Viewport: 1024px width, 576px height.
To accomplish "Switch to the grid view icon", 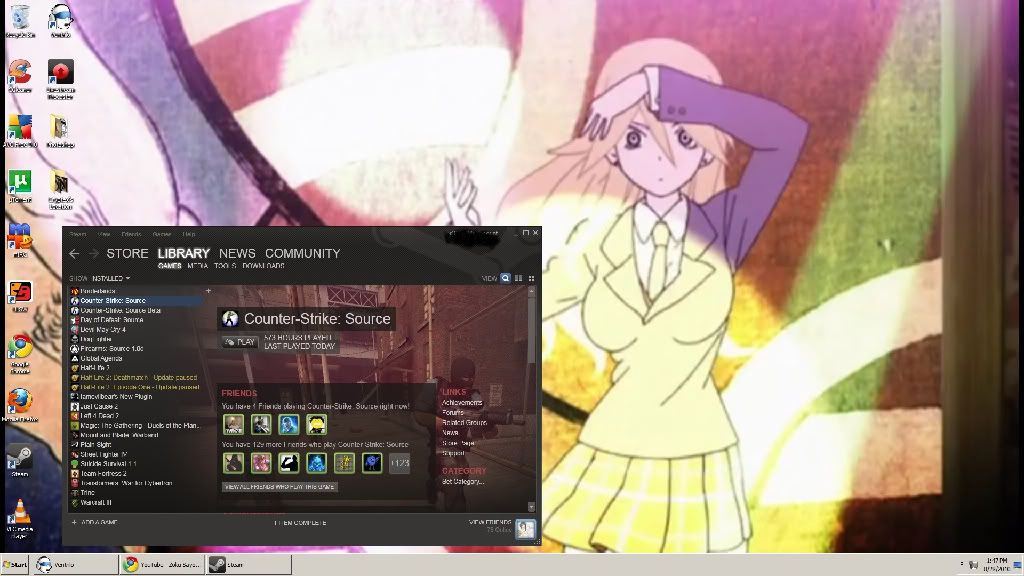I will coord(531,278).
